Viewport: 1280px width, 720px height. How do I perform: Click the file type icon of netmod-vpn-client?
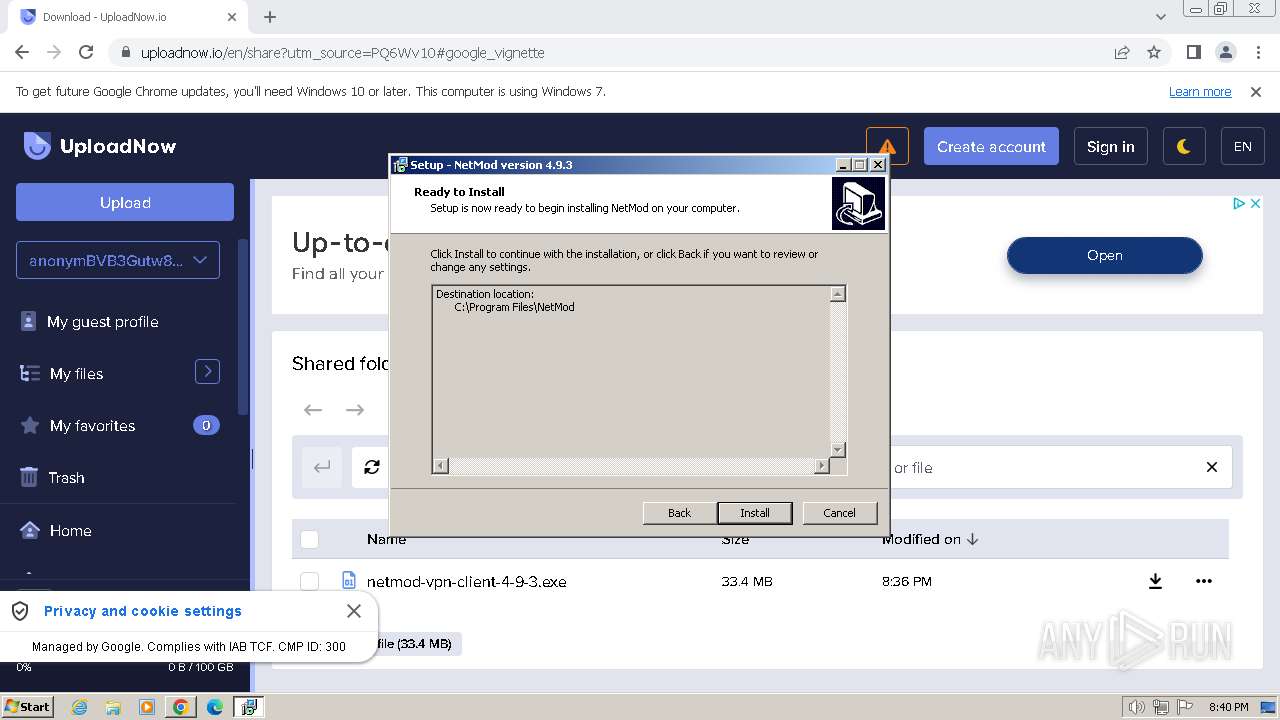(349, 581)
